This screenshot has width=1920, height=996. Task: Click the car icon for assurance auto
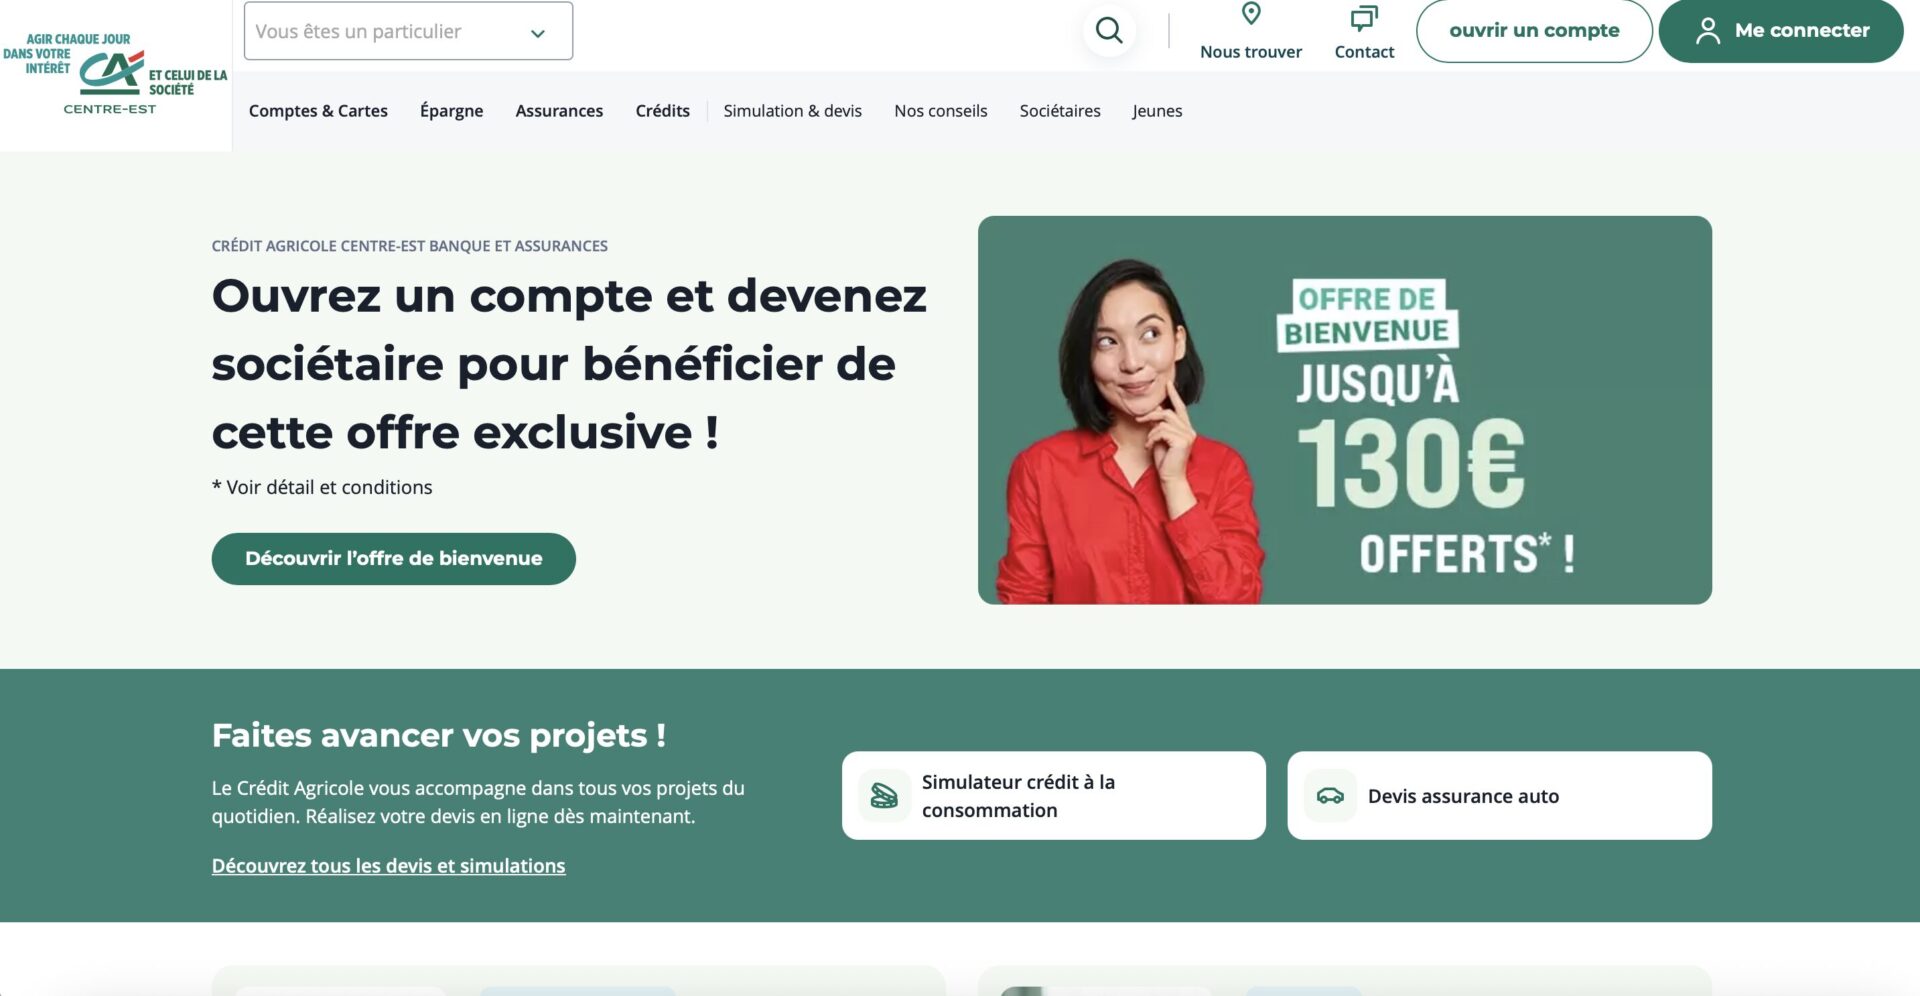[1330, 796]
